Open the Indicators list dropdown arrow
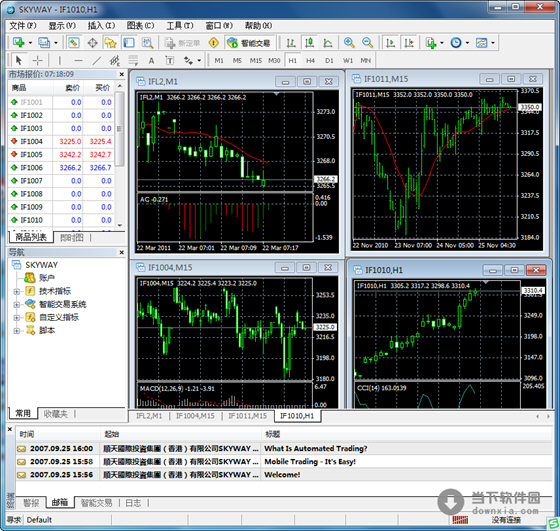Image resolution: width=560 pixels, height=531 pixels. 442,43
